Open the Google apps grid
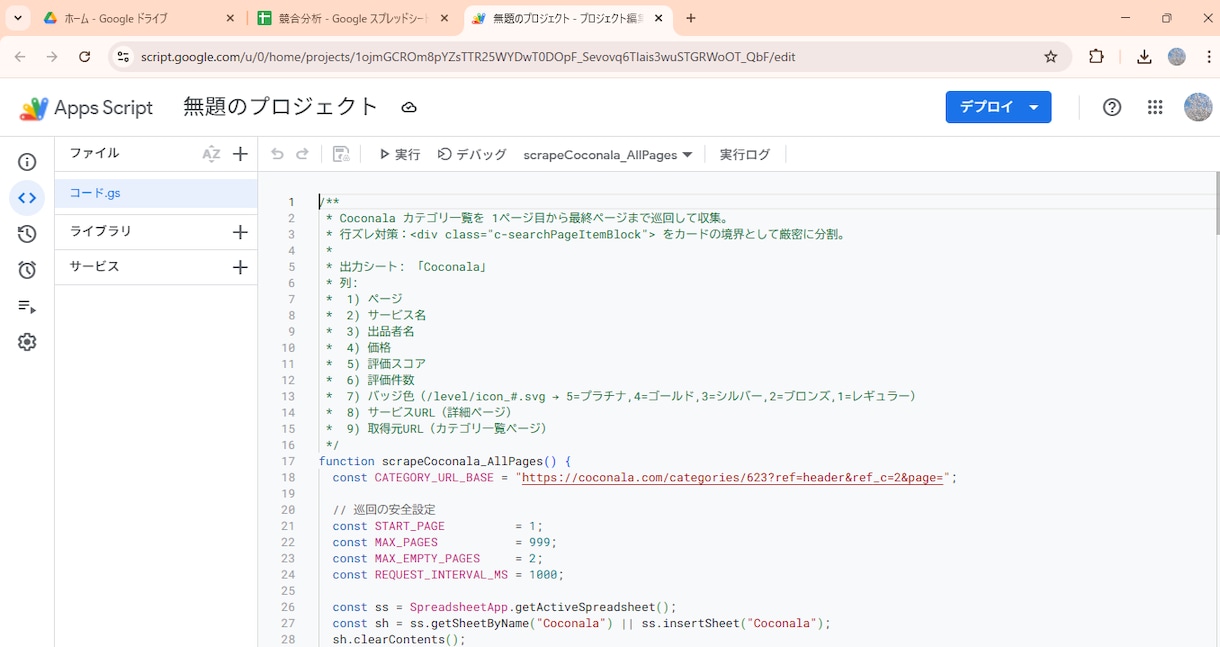The height and width of the screenshot is (647, 1220). pyautogui.click(x=1155, y=107)
